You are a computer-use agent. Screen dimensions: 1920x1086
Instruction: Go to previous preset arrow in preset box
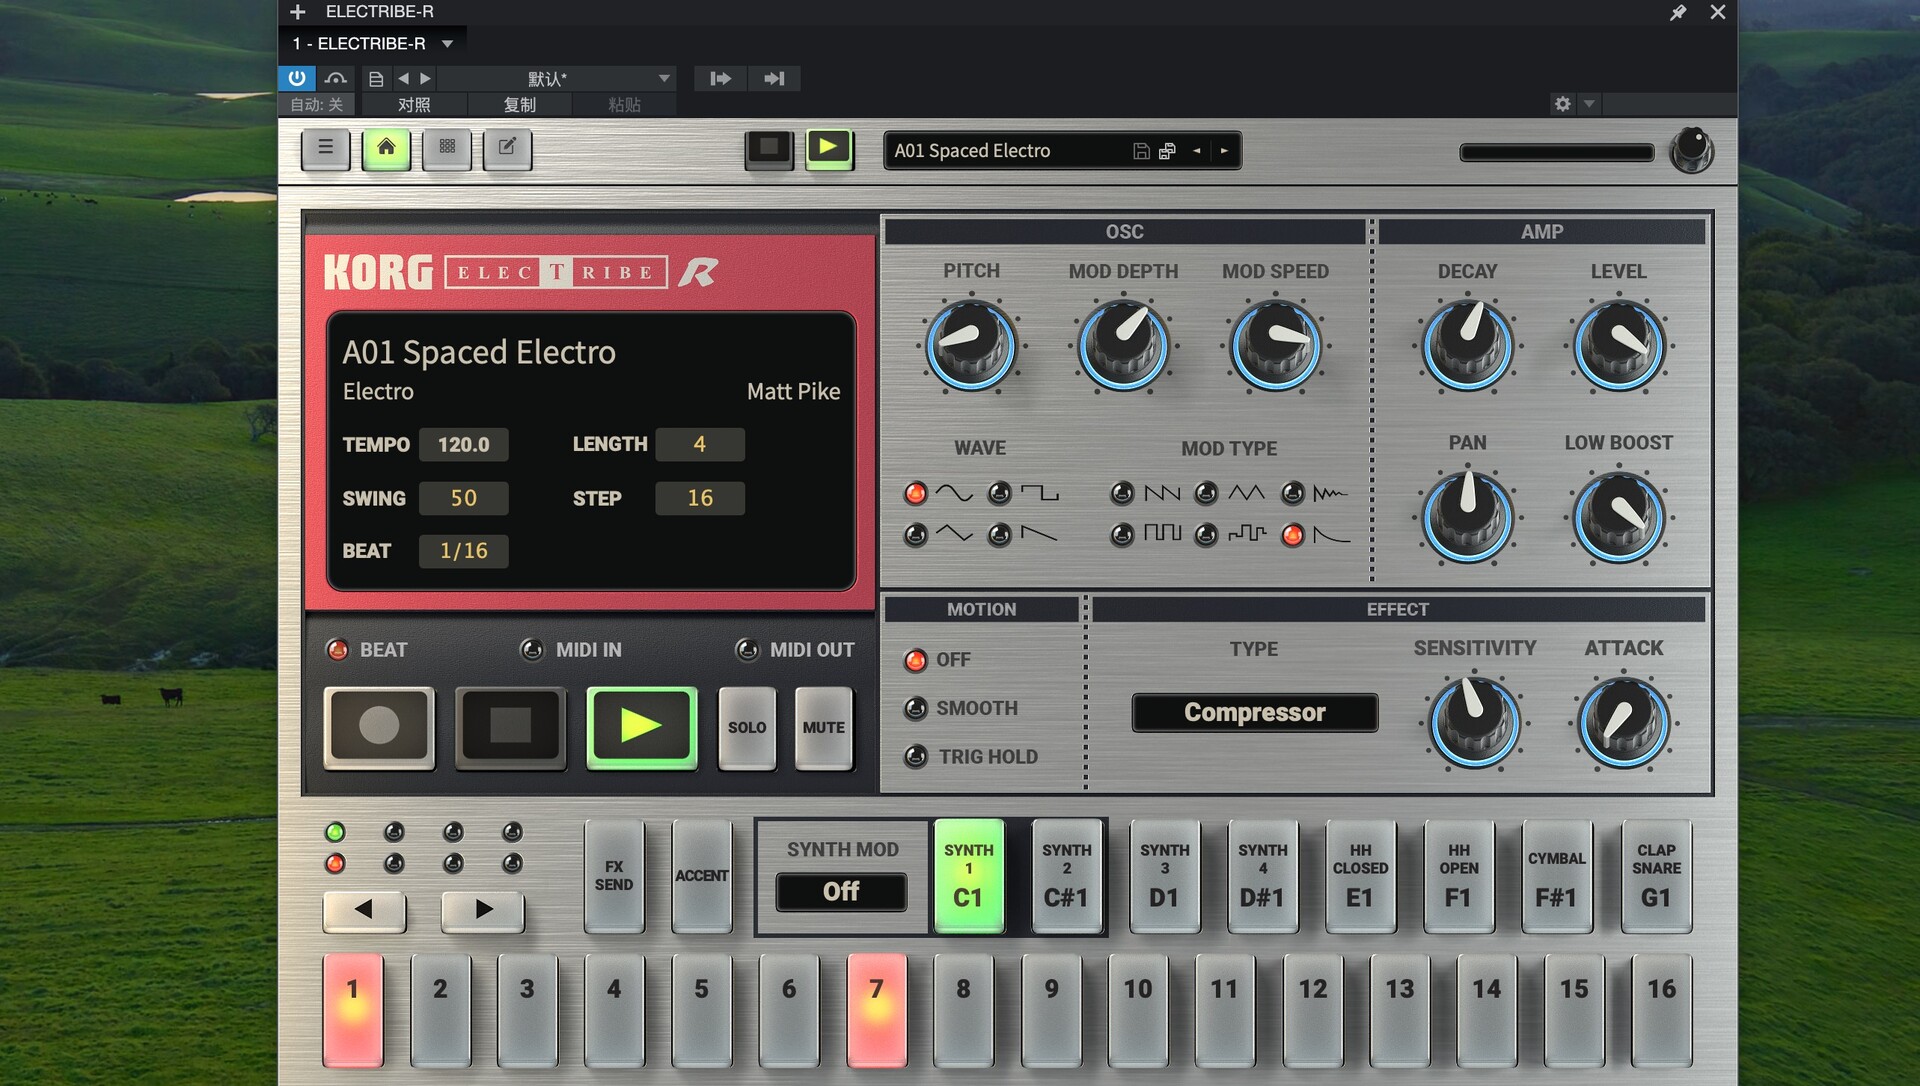[1197, 151]
